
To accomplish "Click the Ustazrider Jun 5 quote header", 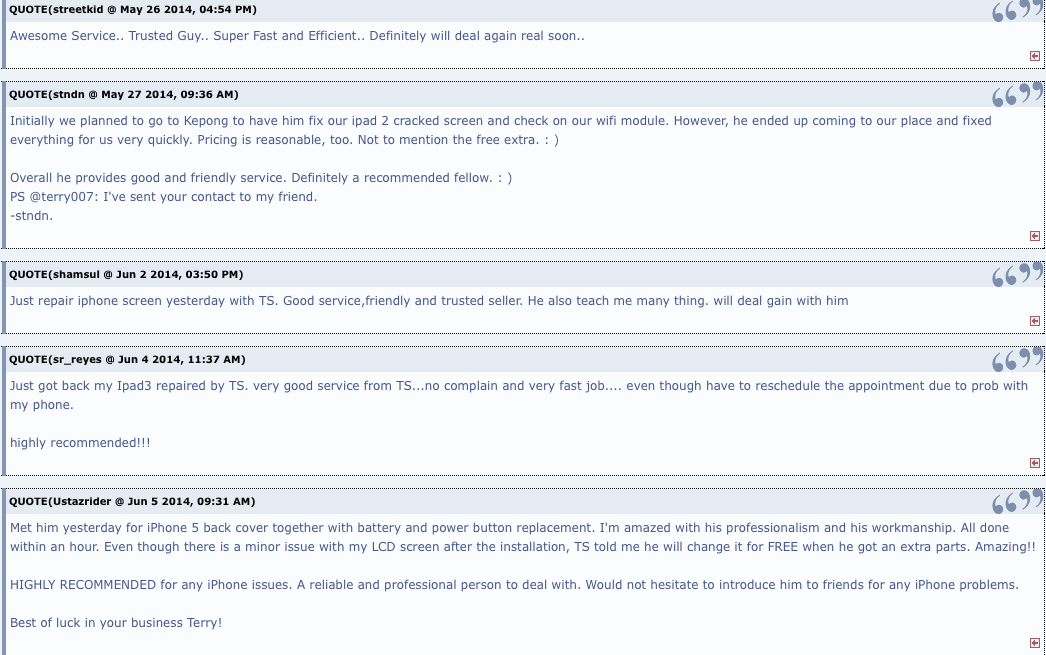I will pos(132,501).
